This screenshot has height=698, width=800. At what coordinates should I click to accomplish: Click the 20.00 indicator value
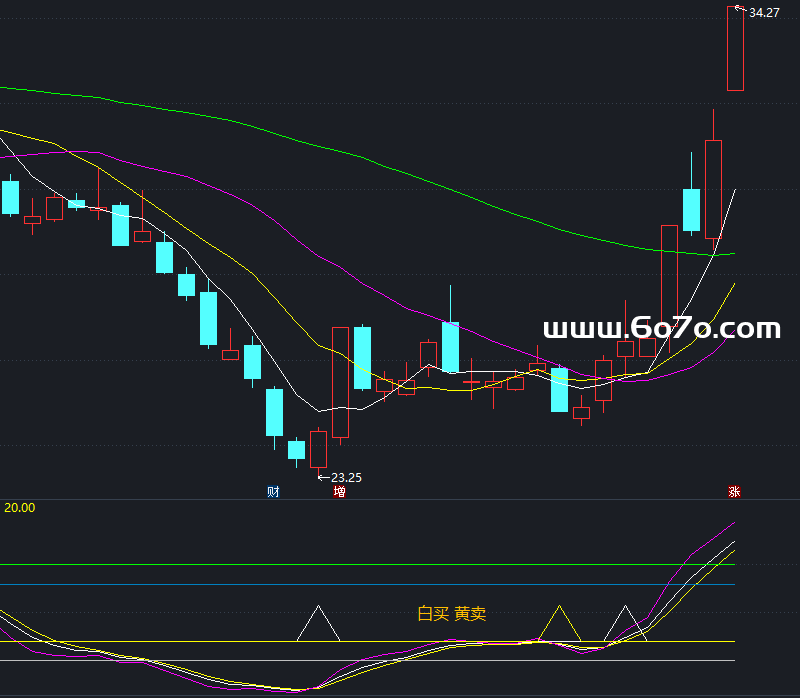click(19, 508)
